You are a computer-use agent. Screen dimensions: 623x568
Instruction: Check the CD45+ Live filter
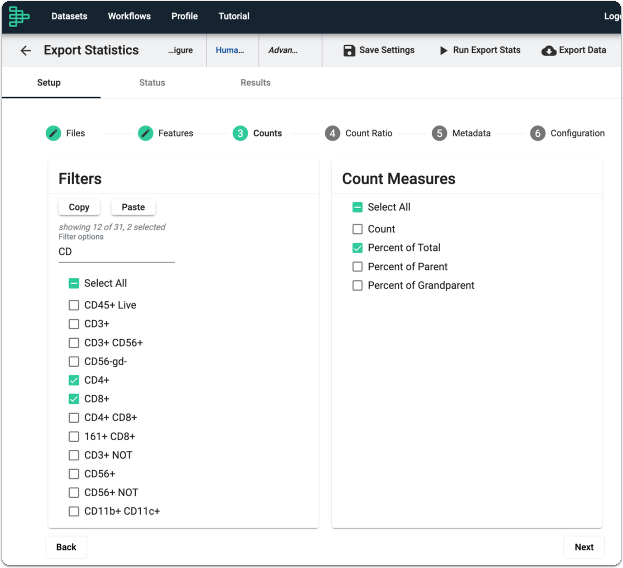pyautogui.click(x=74, y=305)
